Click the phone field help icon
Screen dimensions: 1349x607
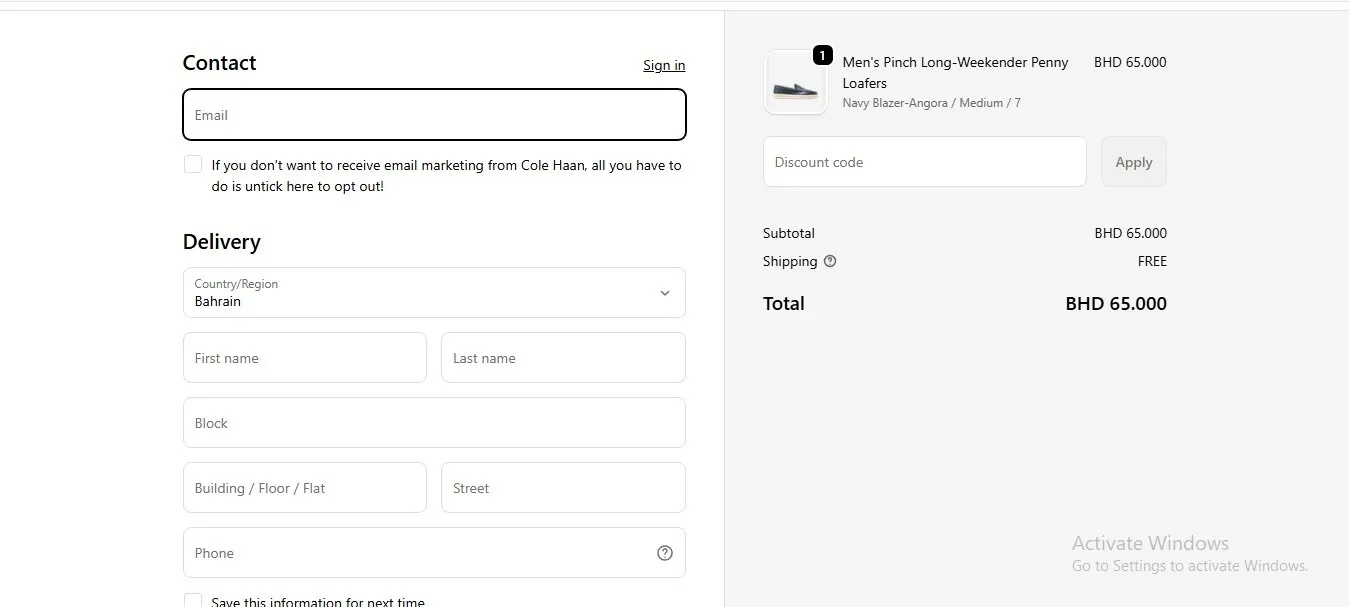tap(665, 553)
